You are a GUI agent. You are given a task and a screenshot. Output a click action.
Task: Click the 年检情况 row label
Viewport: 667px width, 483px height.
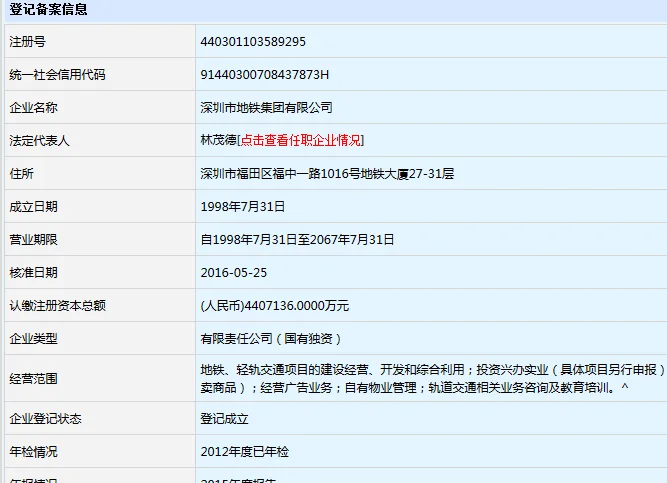(x=33, y=452)
